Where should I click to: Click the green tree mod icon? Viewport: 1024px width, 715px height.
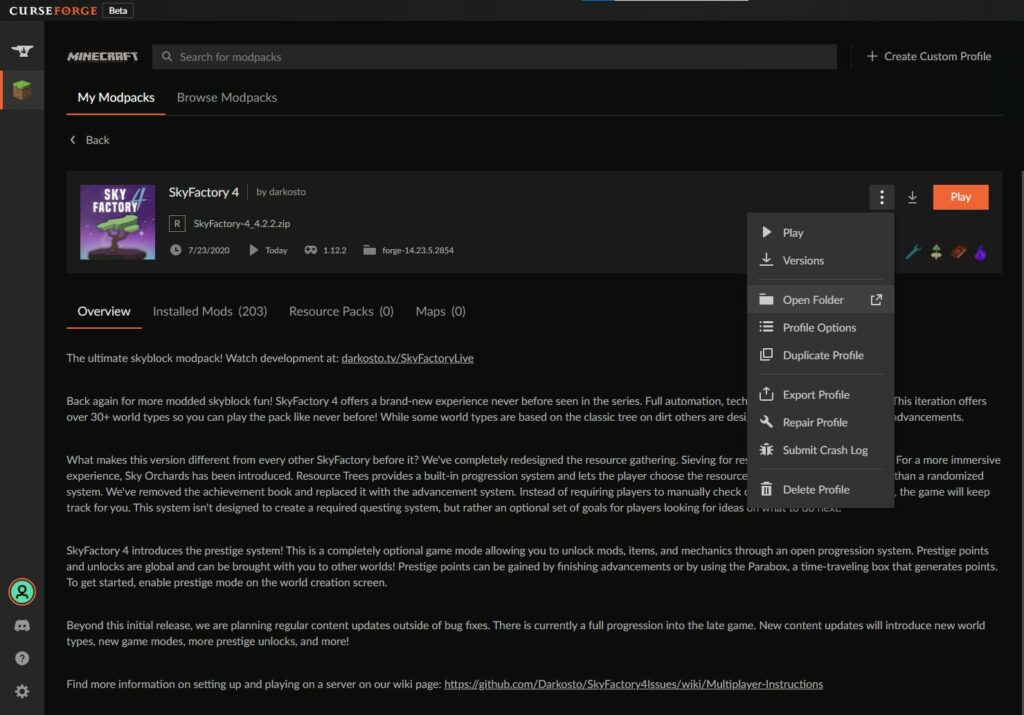pos(936,252)
